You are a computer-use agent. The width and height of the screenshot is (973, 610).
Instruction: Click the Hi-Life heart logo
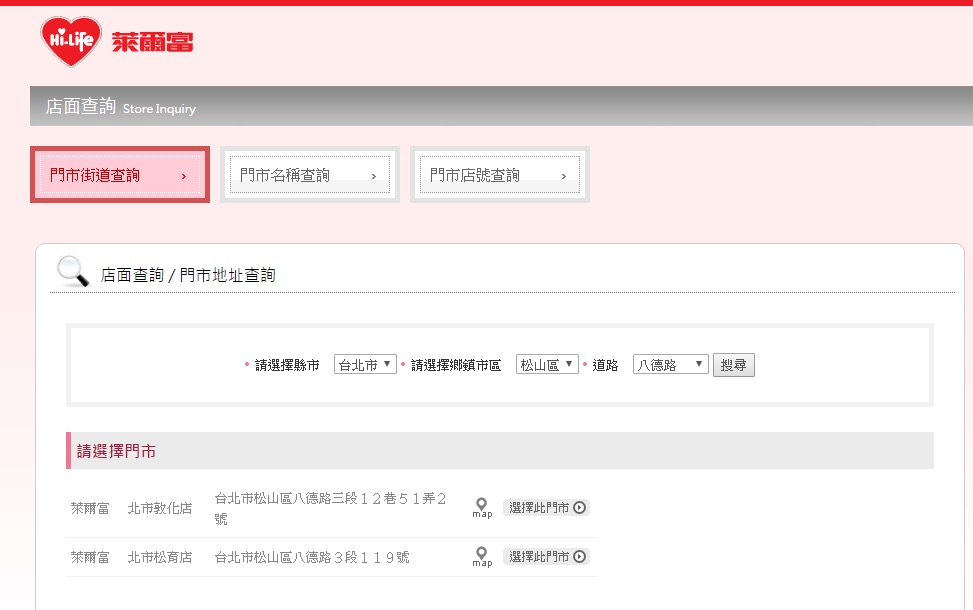(70, 42)
